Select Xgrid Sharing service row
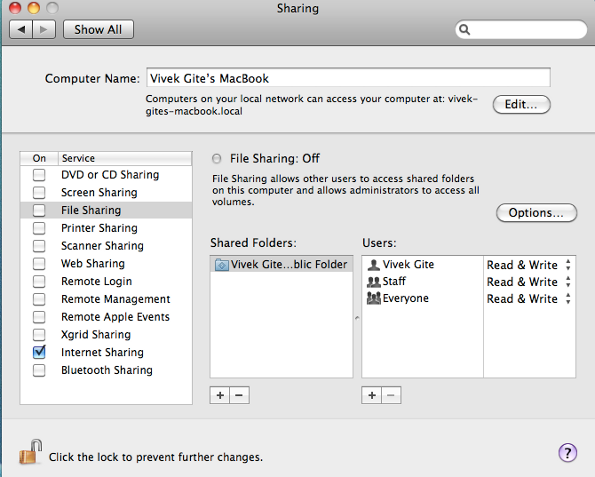 pyautogui.click(x=106, y=334)
